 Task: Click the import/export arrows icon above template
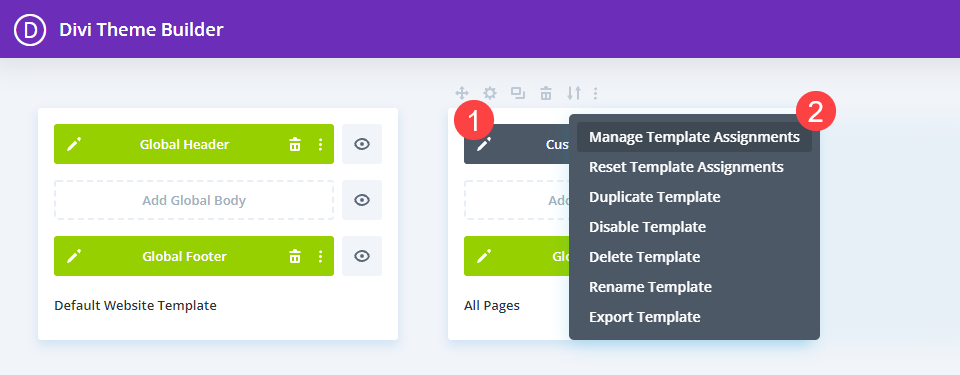[574, 93]
